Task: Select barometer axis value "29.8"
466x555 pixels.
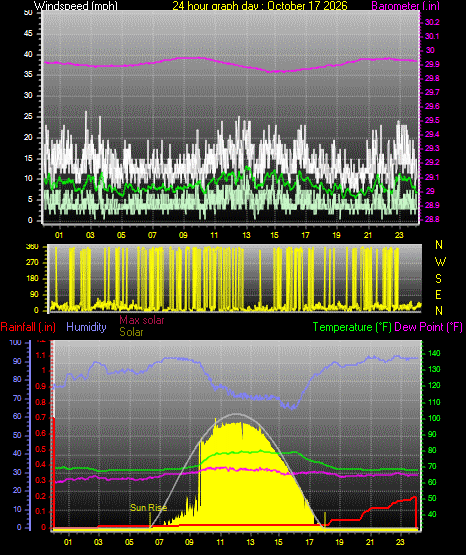Action: [x=432, y=78]
